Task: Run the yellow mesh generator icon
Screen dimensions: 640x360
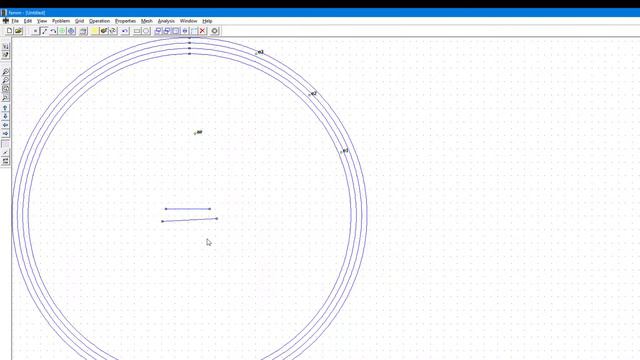Action: 95,31
